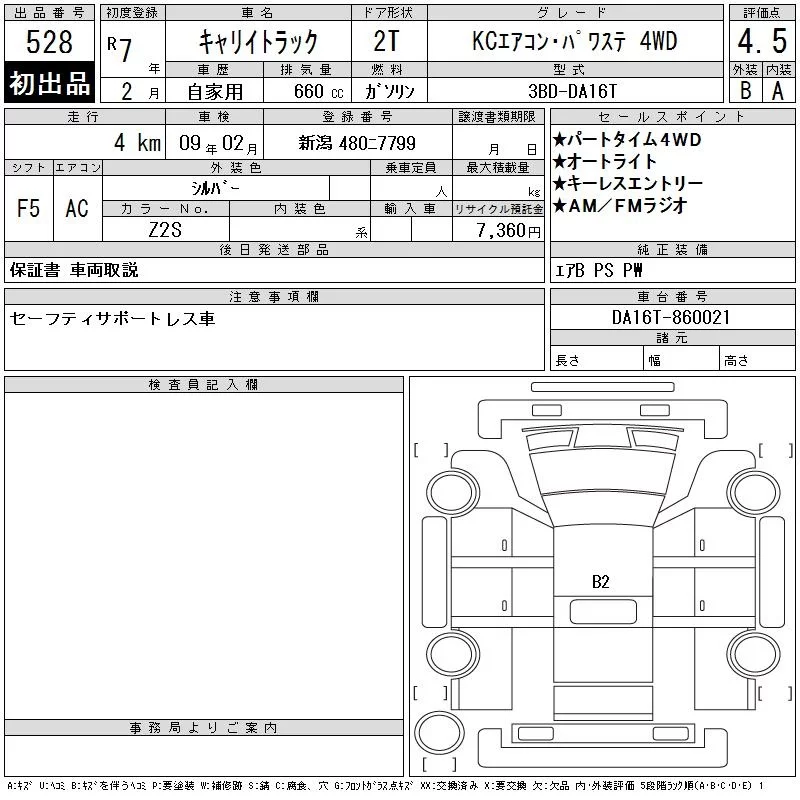
Task: Select the color number Z2S
Action: (x=165, y=230)
